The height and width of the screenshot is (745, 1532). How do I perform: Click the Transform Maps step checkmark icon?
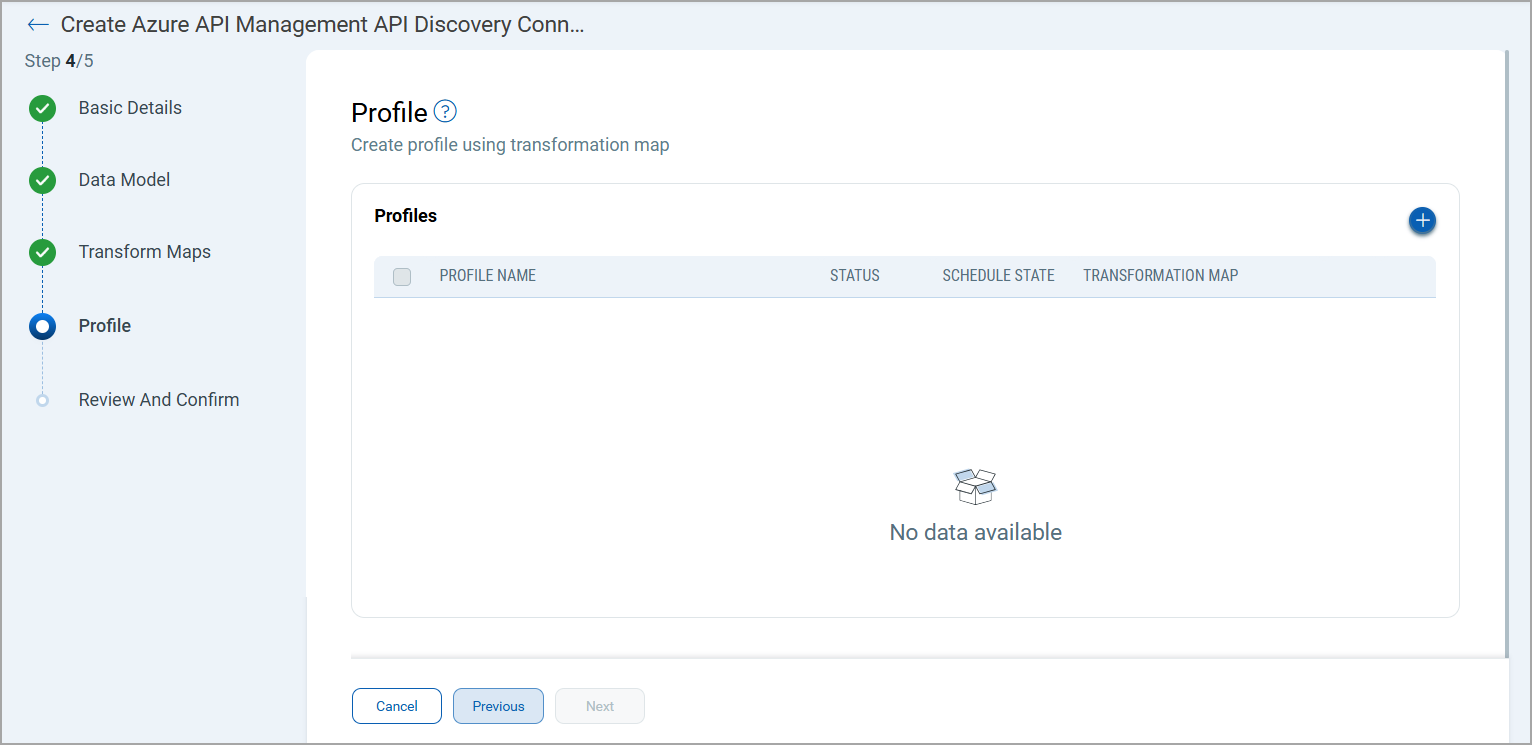pos(42,252)
